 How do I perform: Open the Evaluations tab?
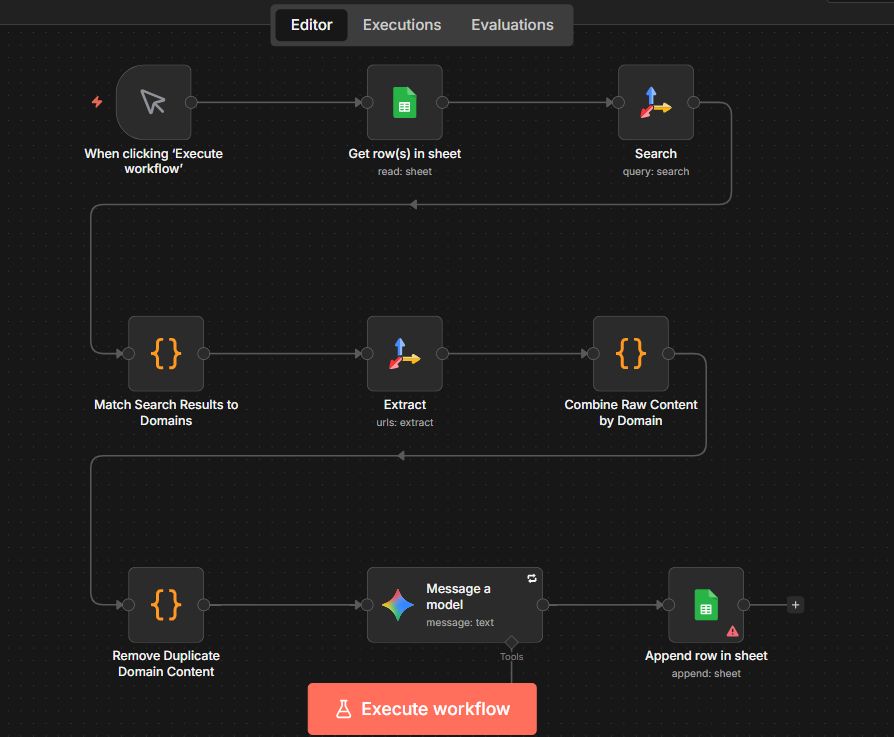pyautogui.click(x=513, y=24)
